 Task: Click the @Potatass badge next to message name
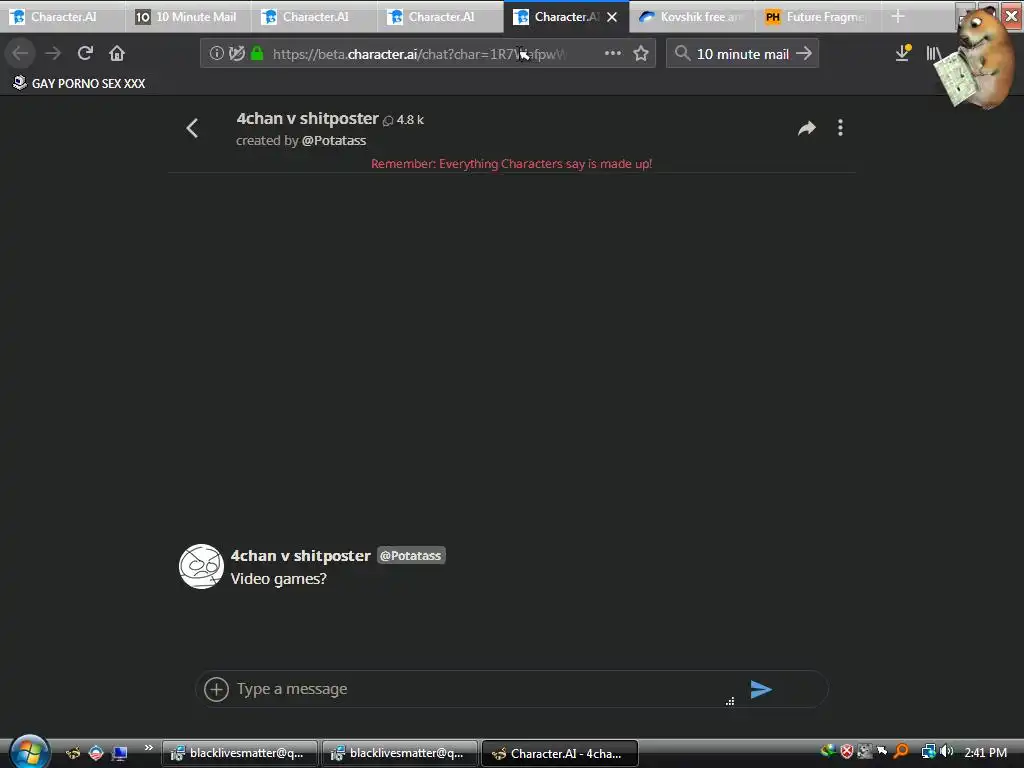(411, 556)
